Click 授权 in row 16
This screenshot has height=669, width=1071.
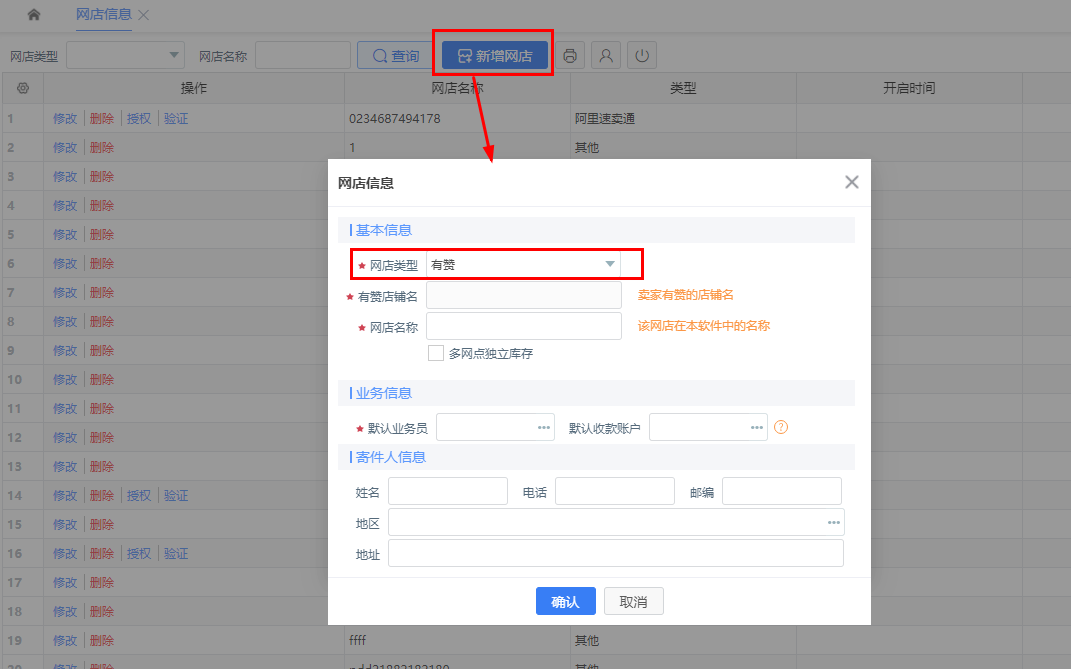coord(139,554)
